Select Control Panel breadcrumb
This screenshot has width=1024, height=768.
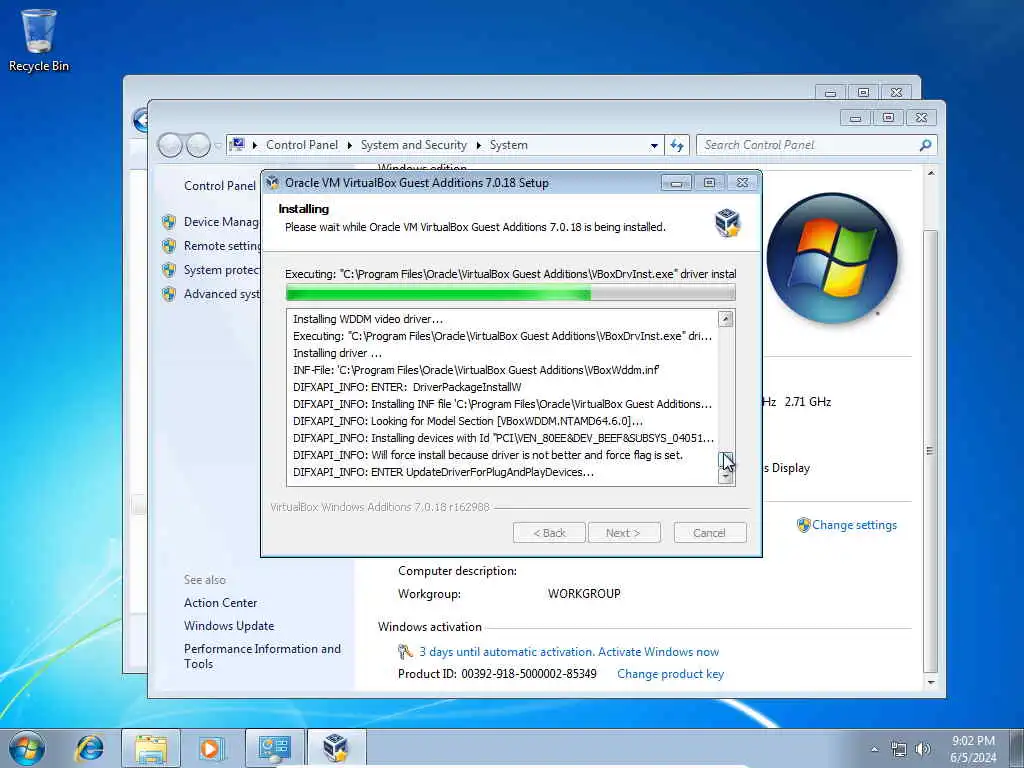[x=302, y=145]
